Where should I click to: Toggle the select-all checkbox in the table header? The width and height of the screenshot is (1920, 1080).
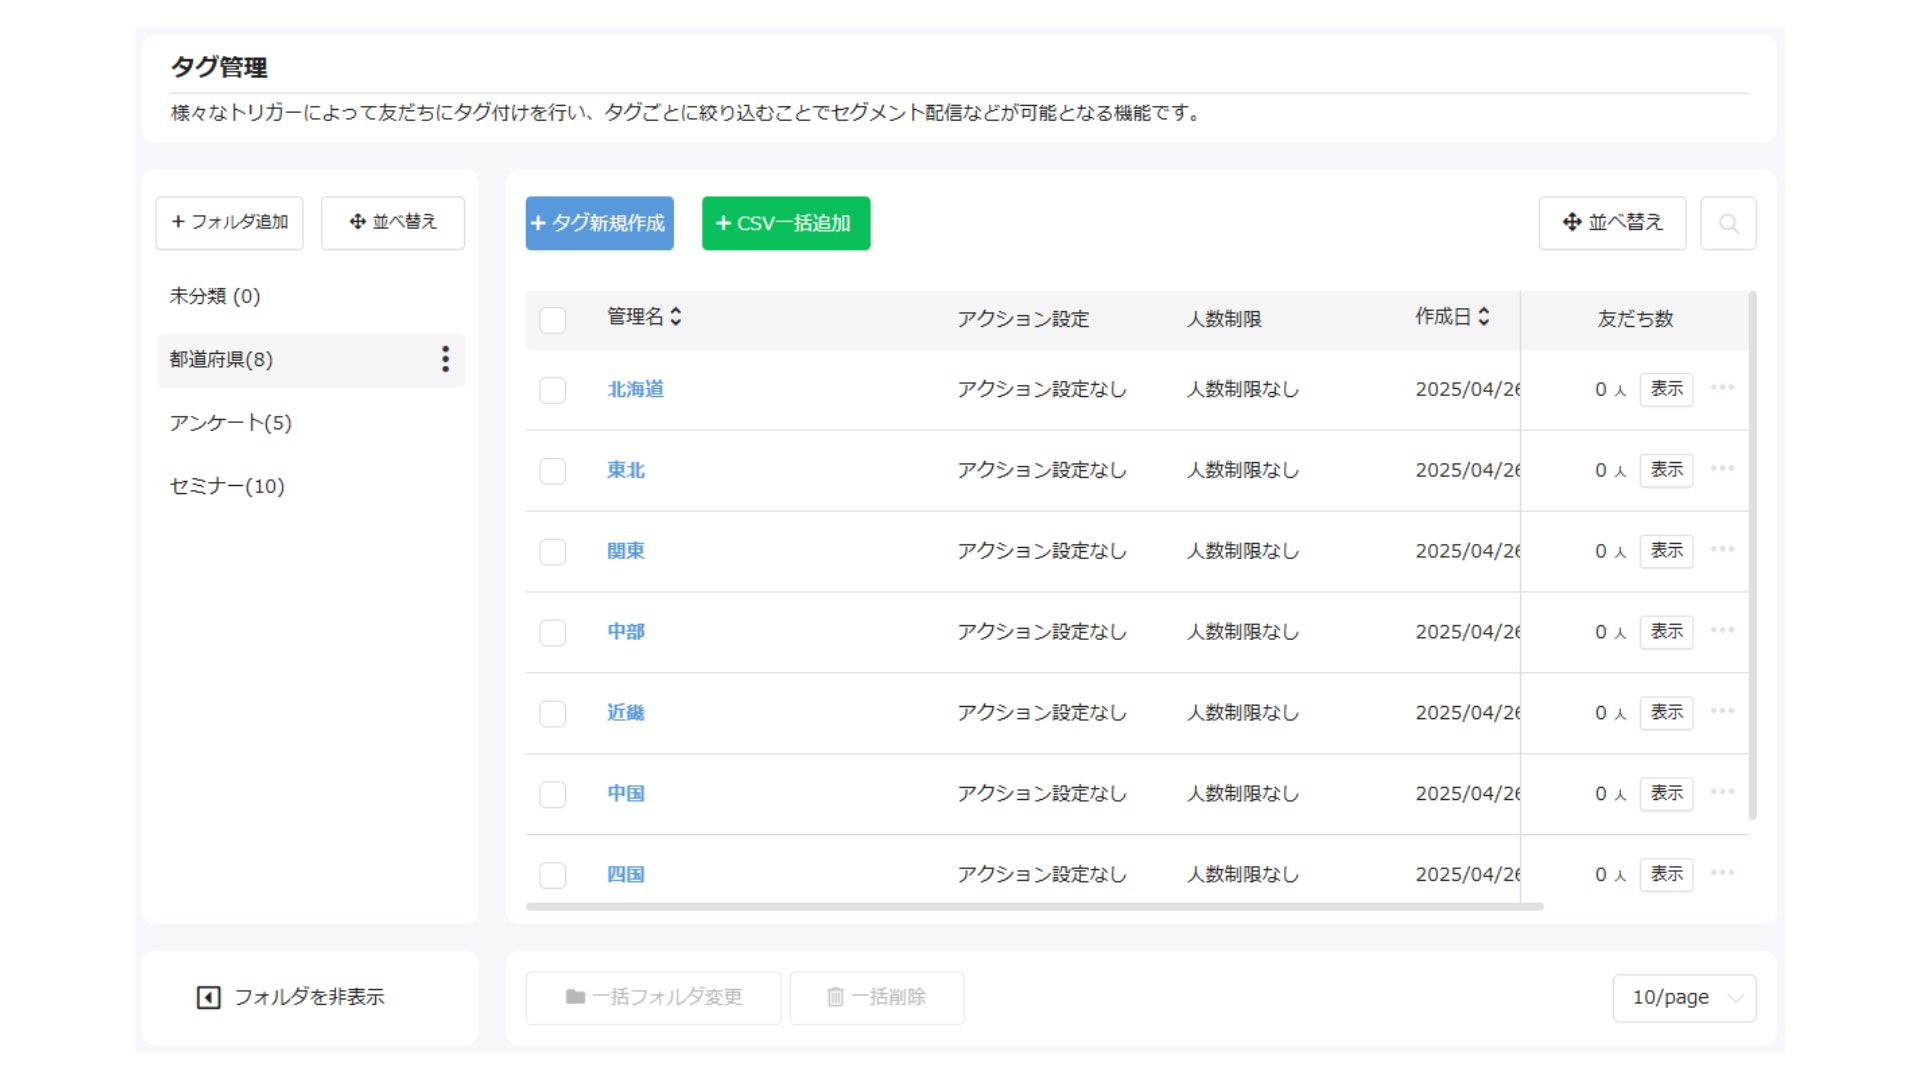tap(553, 320)
